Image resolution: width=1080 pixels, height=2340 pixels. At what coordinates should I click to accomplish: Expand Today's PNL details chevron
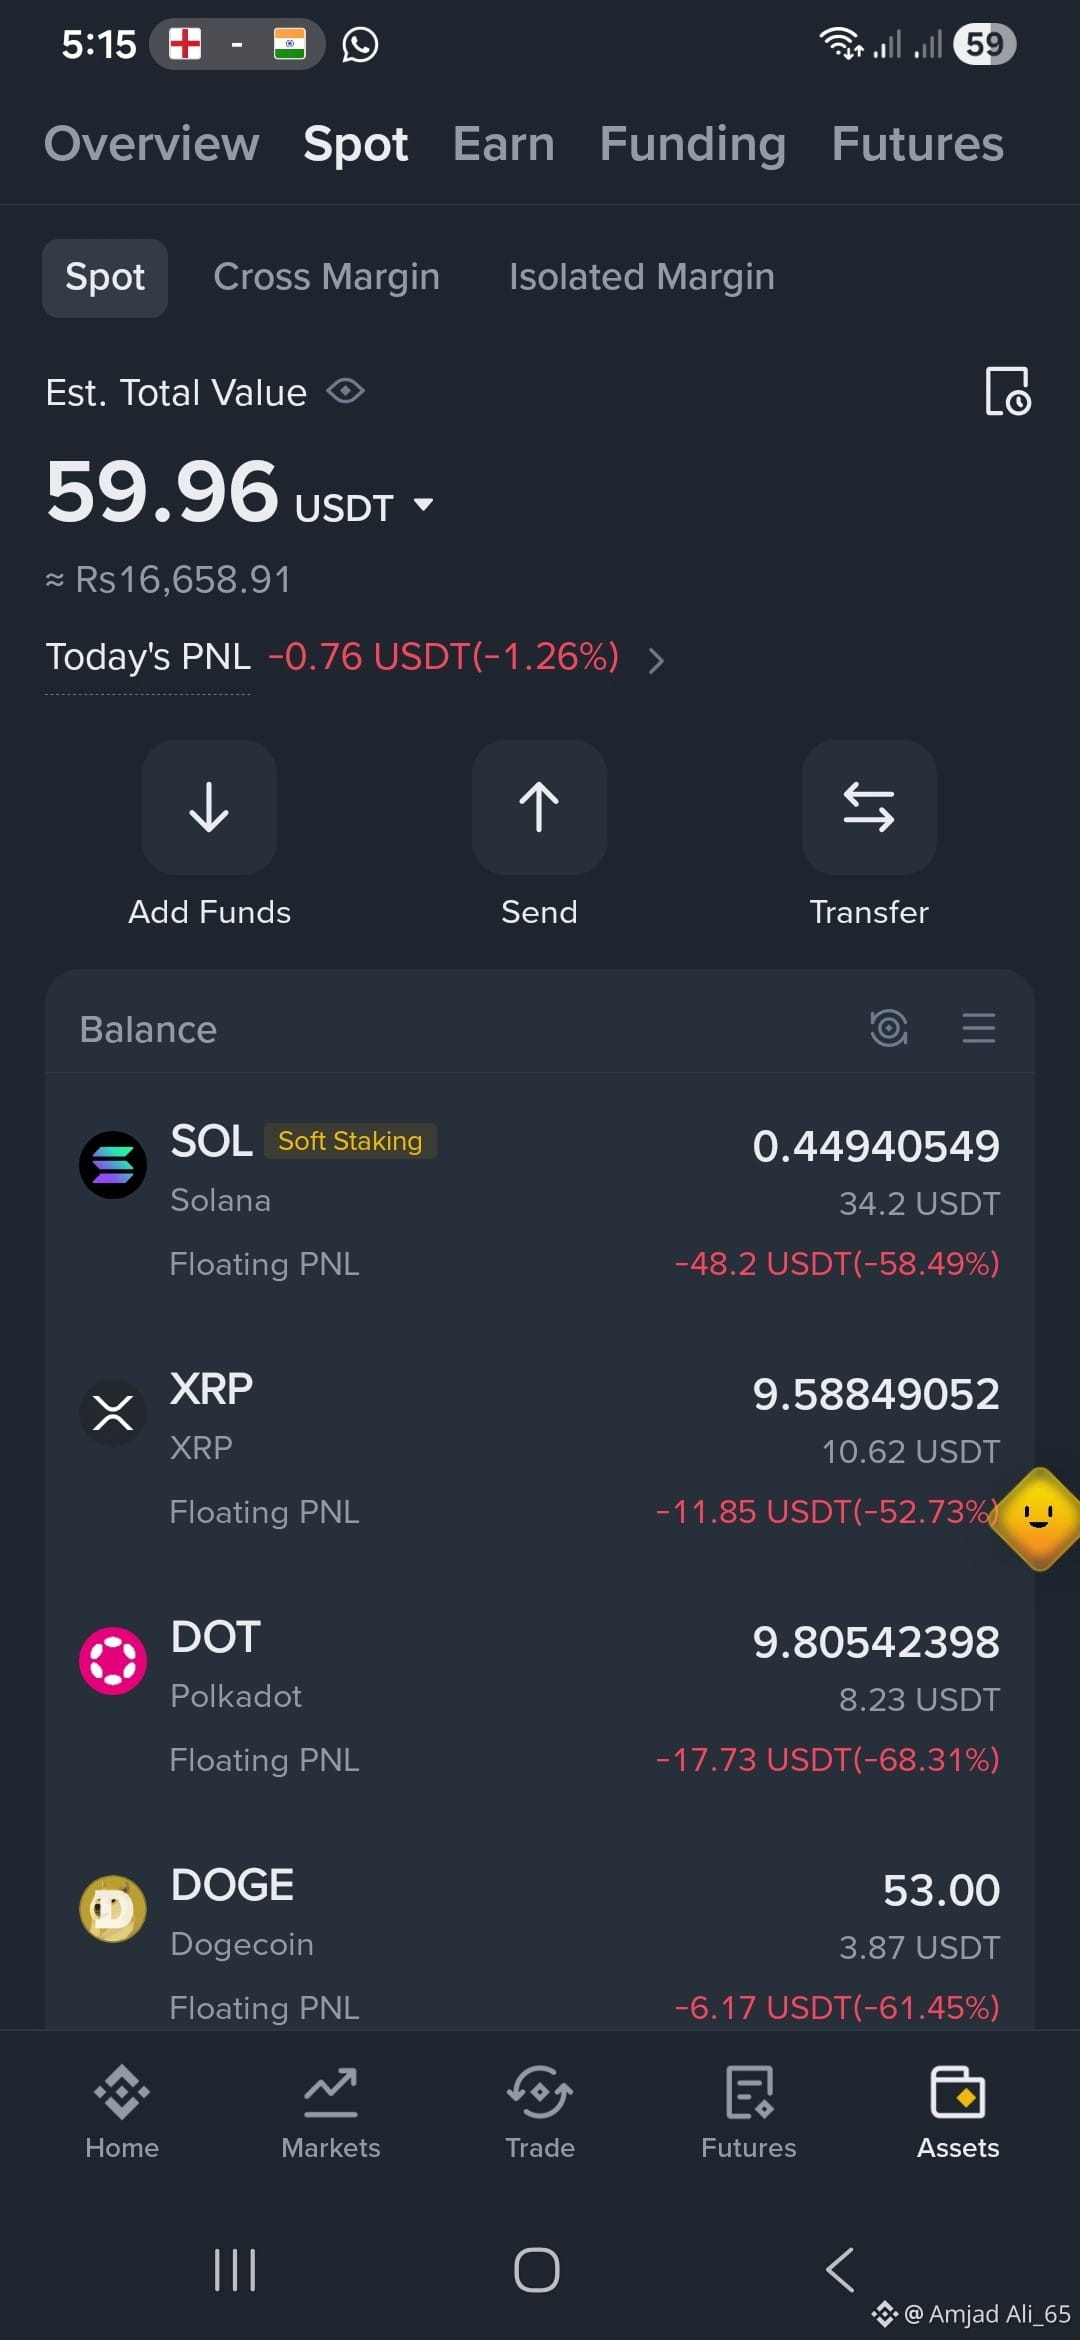pos(656,660)
